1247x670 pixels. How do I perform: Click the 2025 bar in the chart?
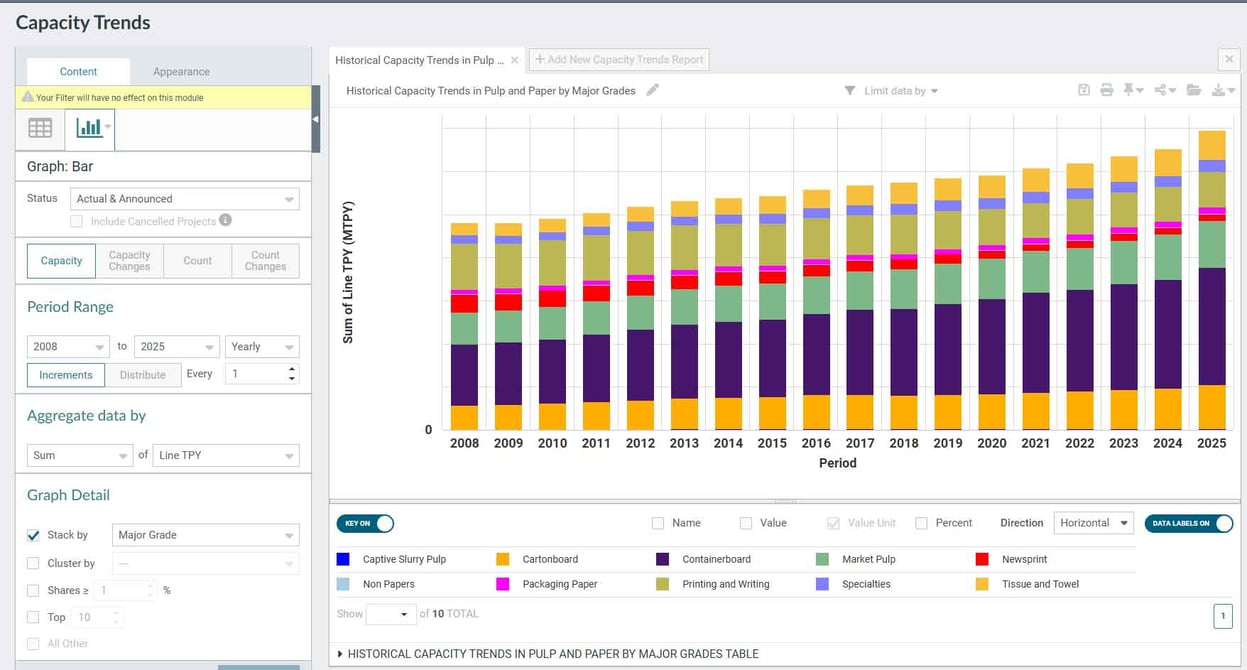[x=1212, y=280]
